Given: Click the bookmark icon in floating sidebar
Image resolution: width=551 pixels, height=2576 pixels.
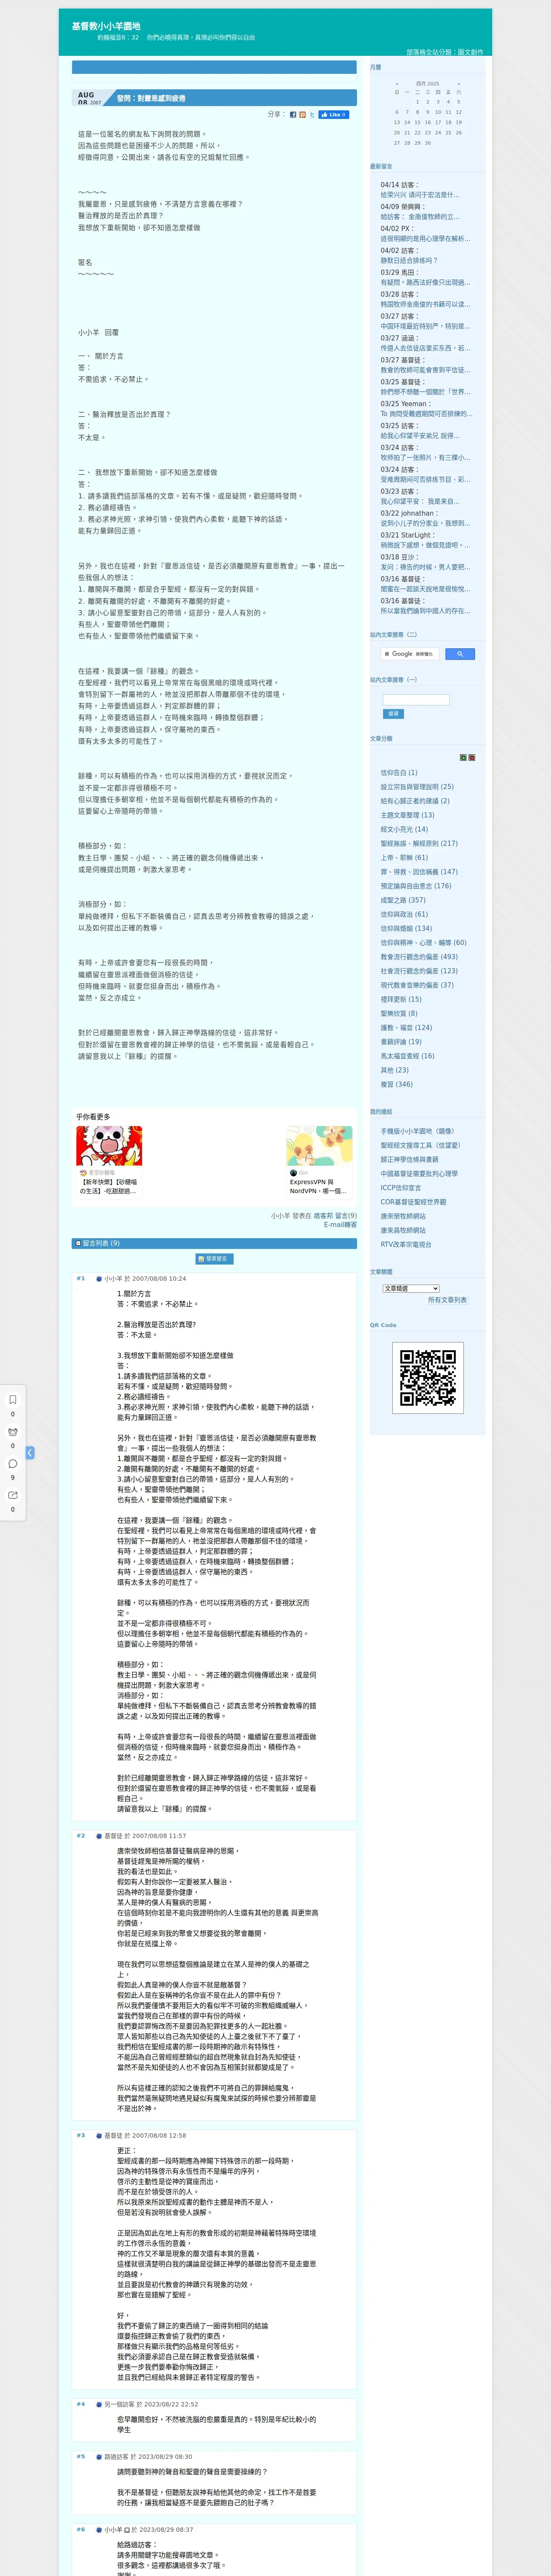Looking at the screenshot, I should coord(13,1400).
